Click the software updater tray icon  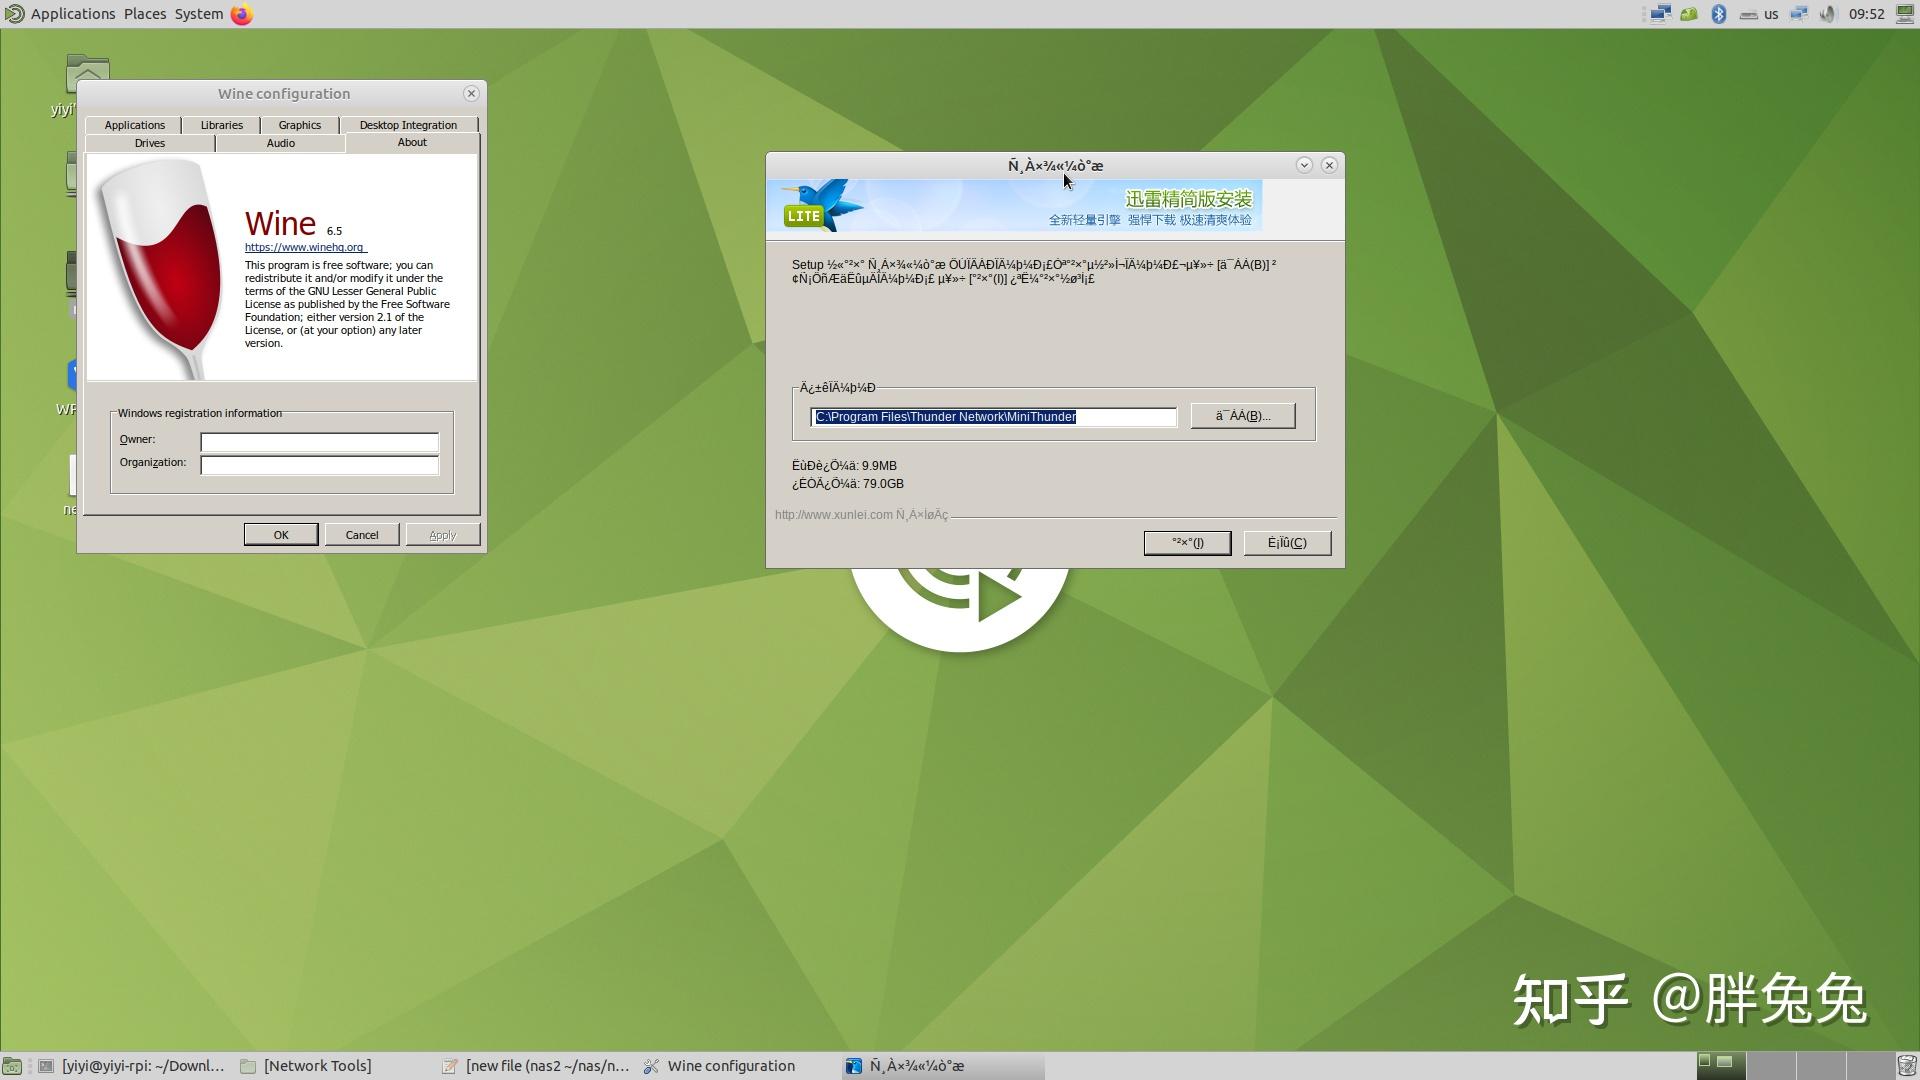[1689, 14]
